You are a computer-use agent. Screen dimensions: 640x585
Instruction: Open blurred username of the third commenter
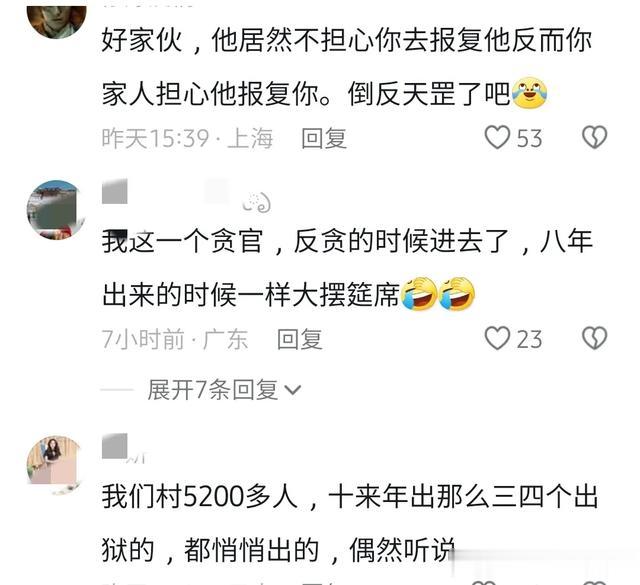point(122,448)
